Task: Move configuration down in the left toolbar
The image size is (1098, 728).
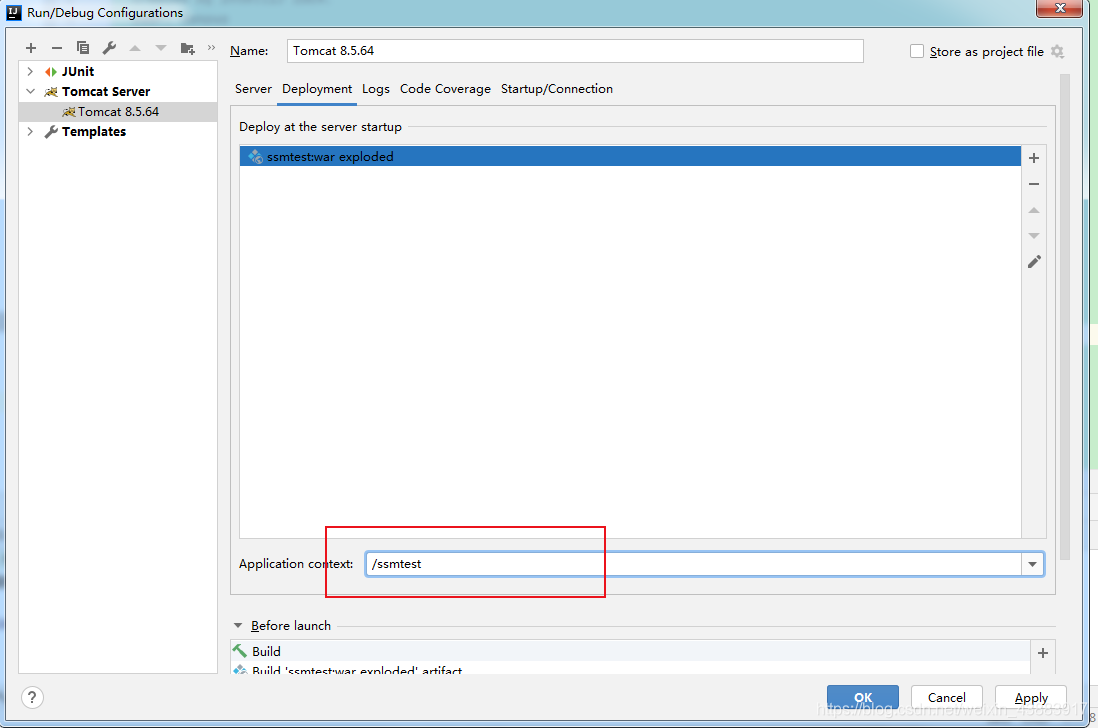Action: coord(161,48)
